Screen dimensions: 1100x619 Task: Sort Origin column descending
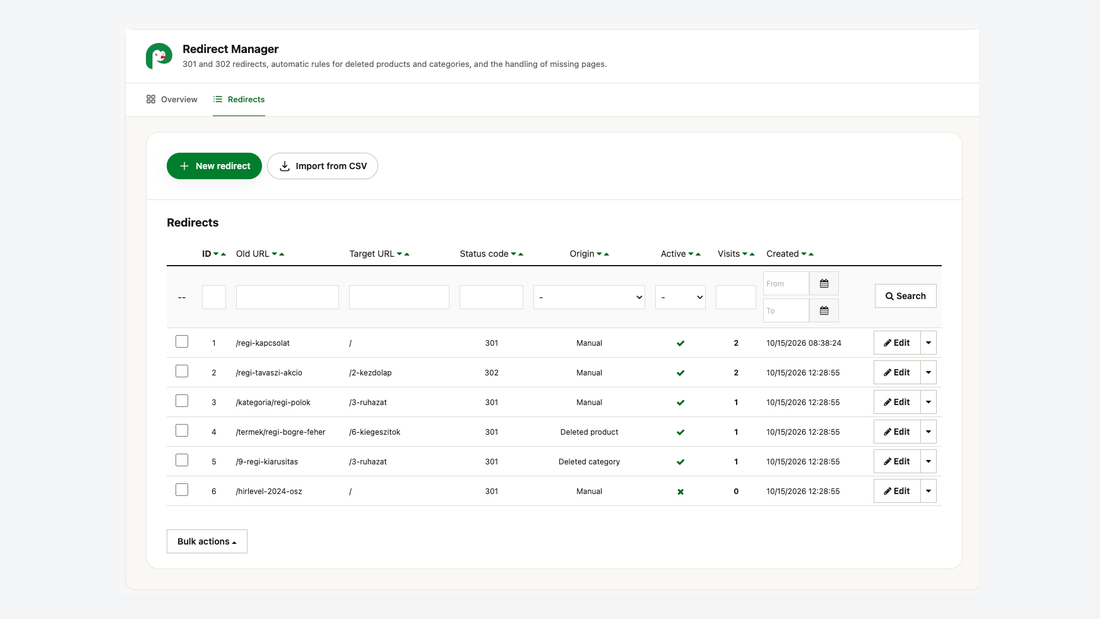click(599, 254)
